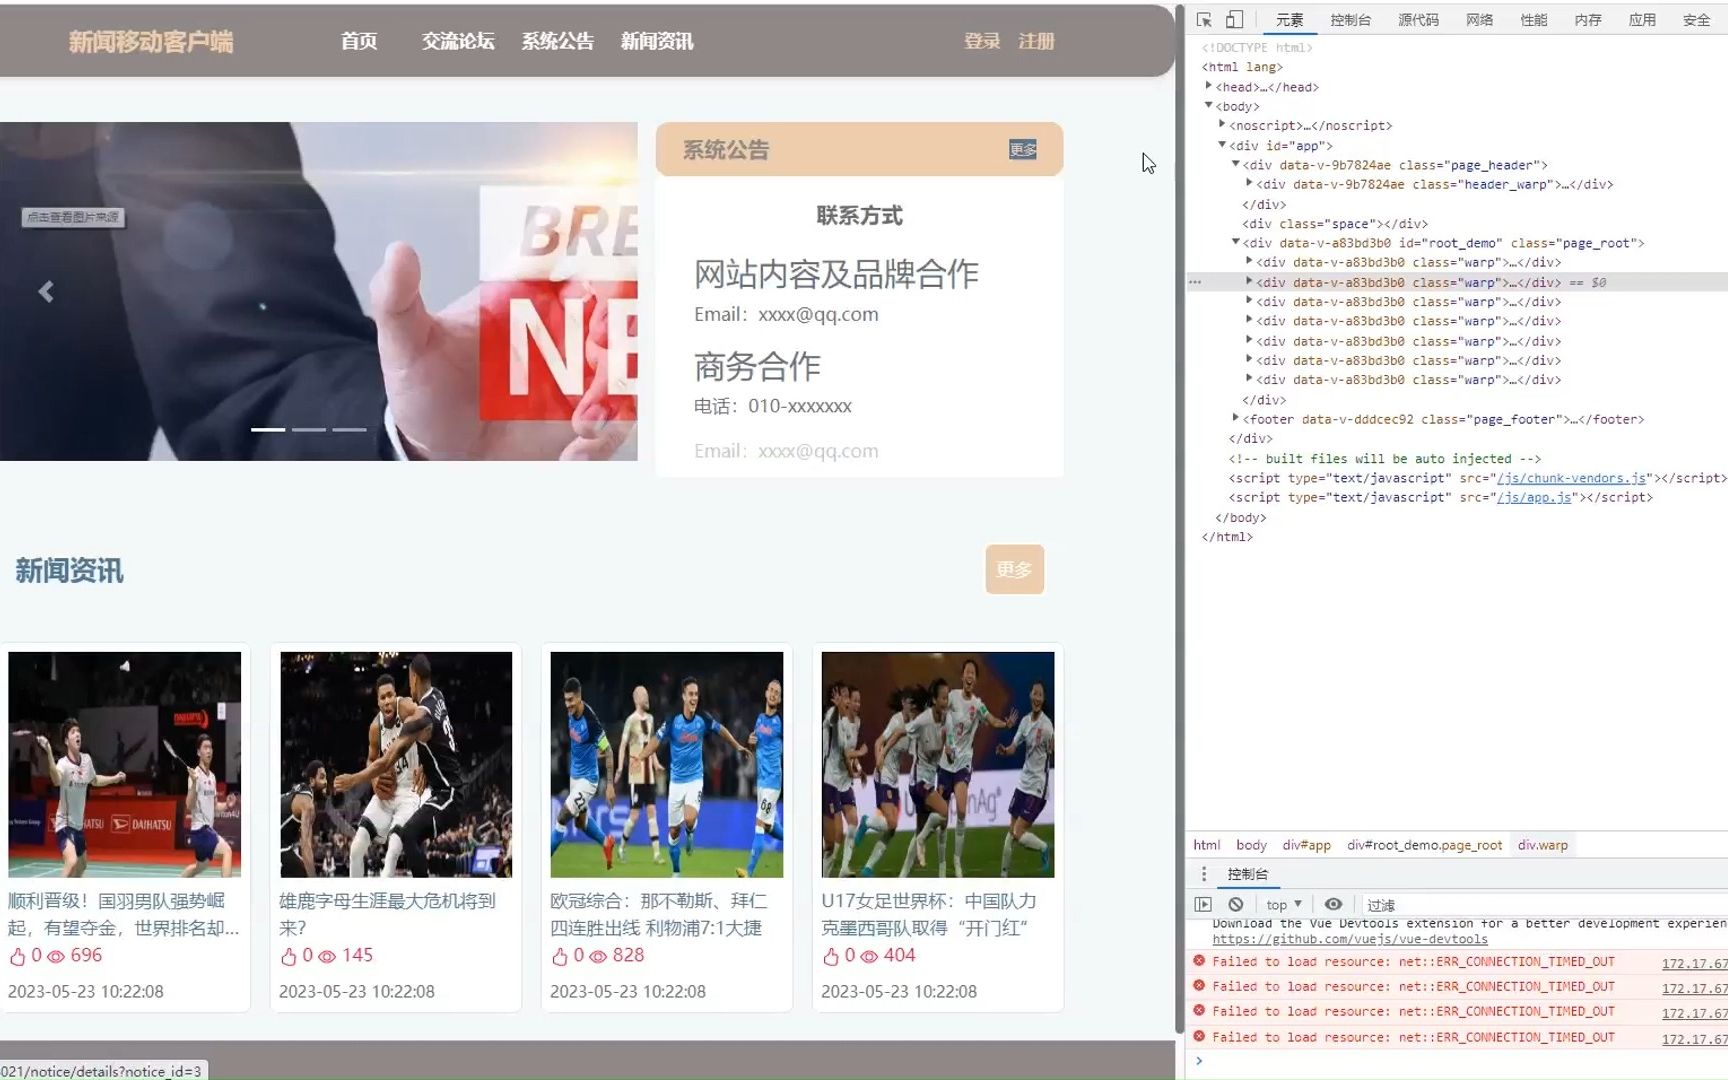Screen dimensions: 1728x1080
Task: Select the div#app breadcrumb
Action: (1306, 845)
